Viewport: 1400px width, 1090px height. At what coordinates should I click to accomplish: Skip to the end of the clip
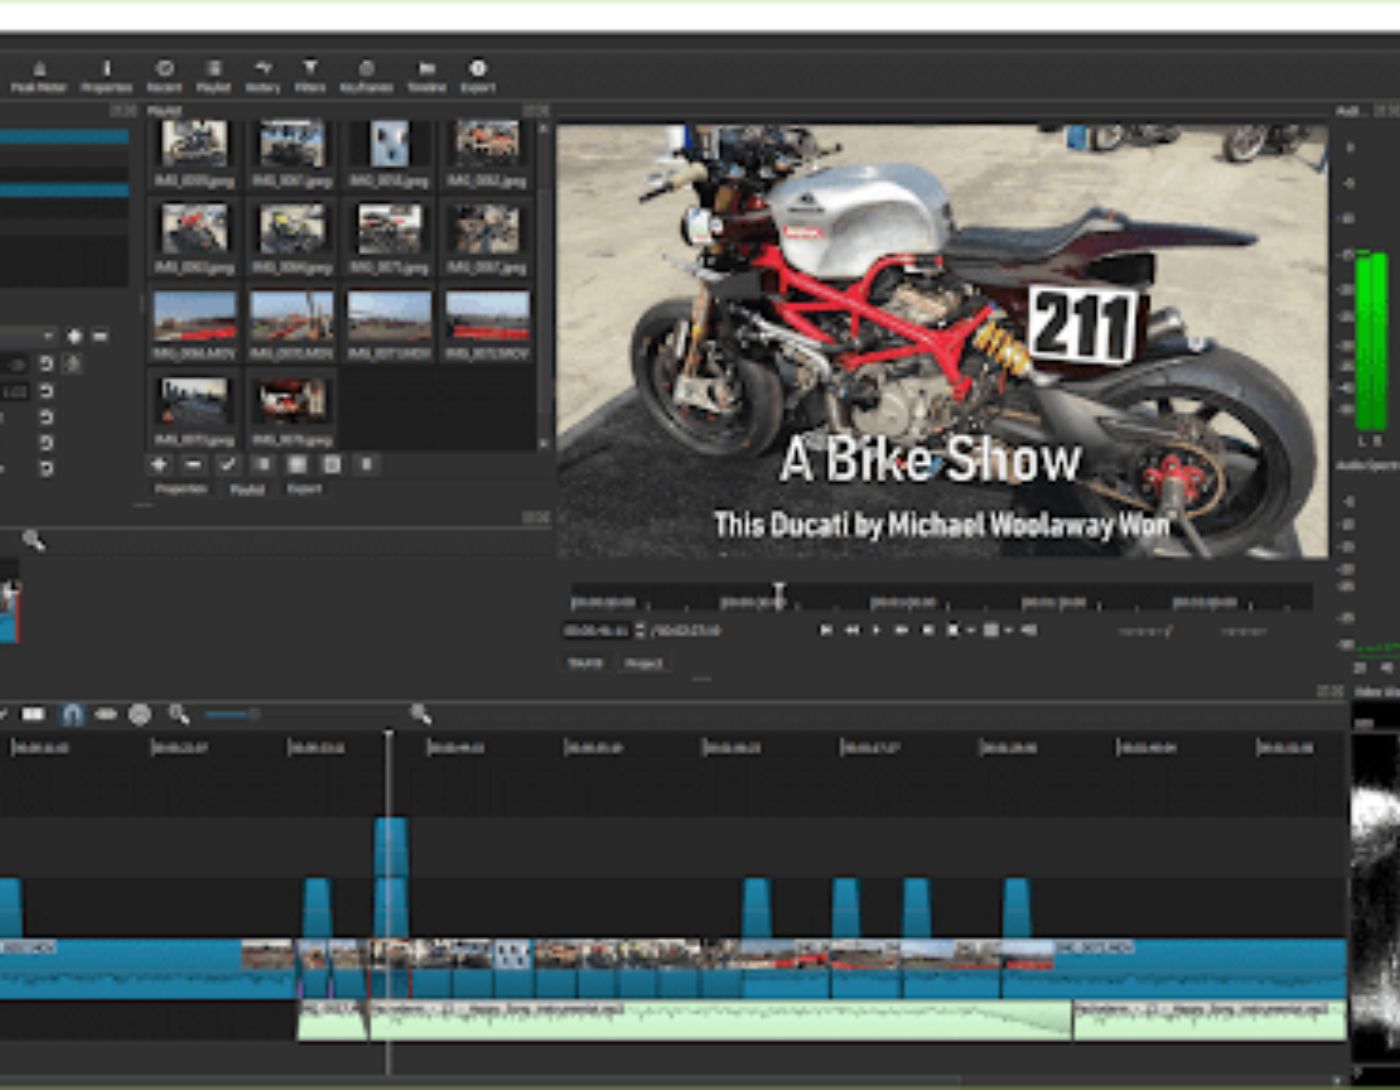pyautogui.click(x=927, y=630)
